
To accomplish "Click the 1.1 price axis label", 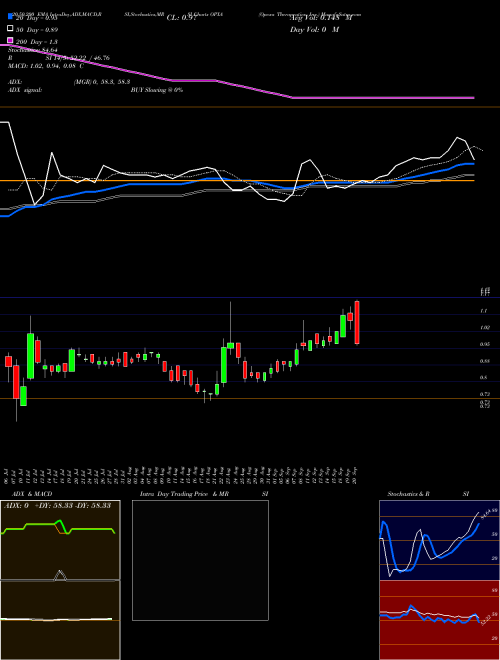I will click(484, 311).
